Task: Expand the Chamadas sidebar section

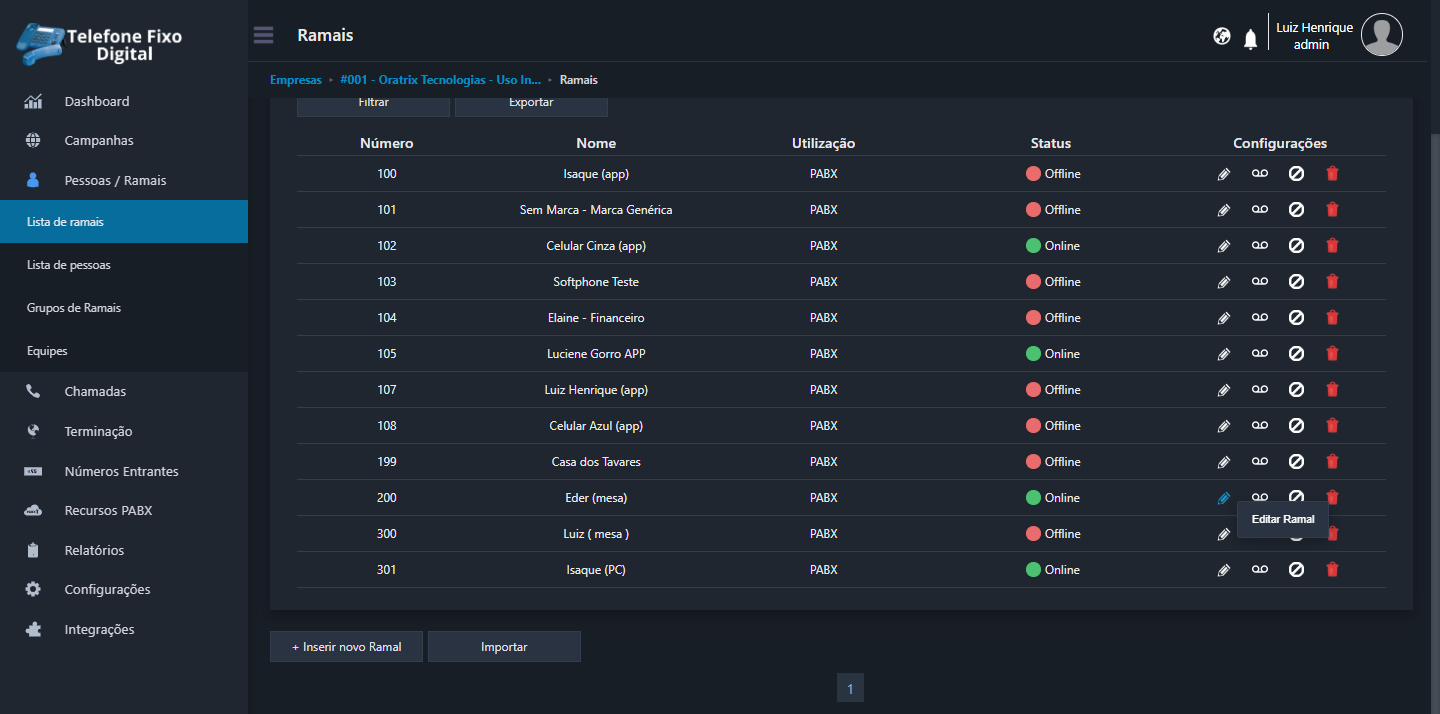Action: pyautogui.click(x=95, y=392)
